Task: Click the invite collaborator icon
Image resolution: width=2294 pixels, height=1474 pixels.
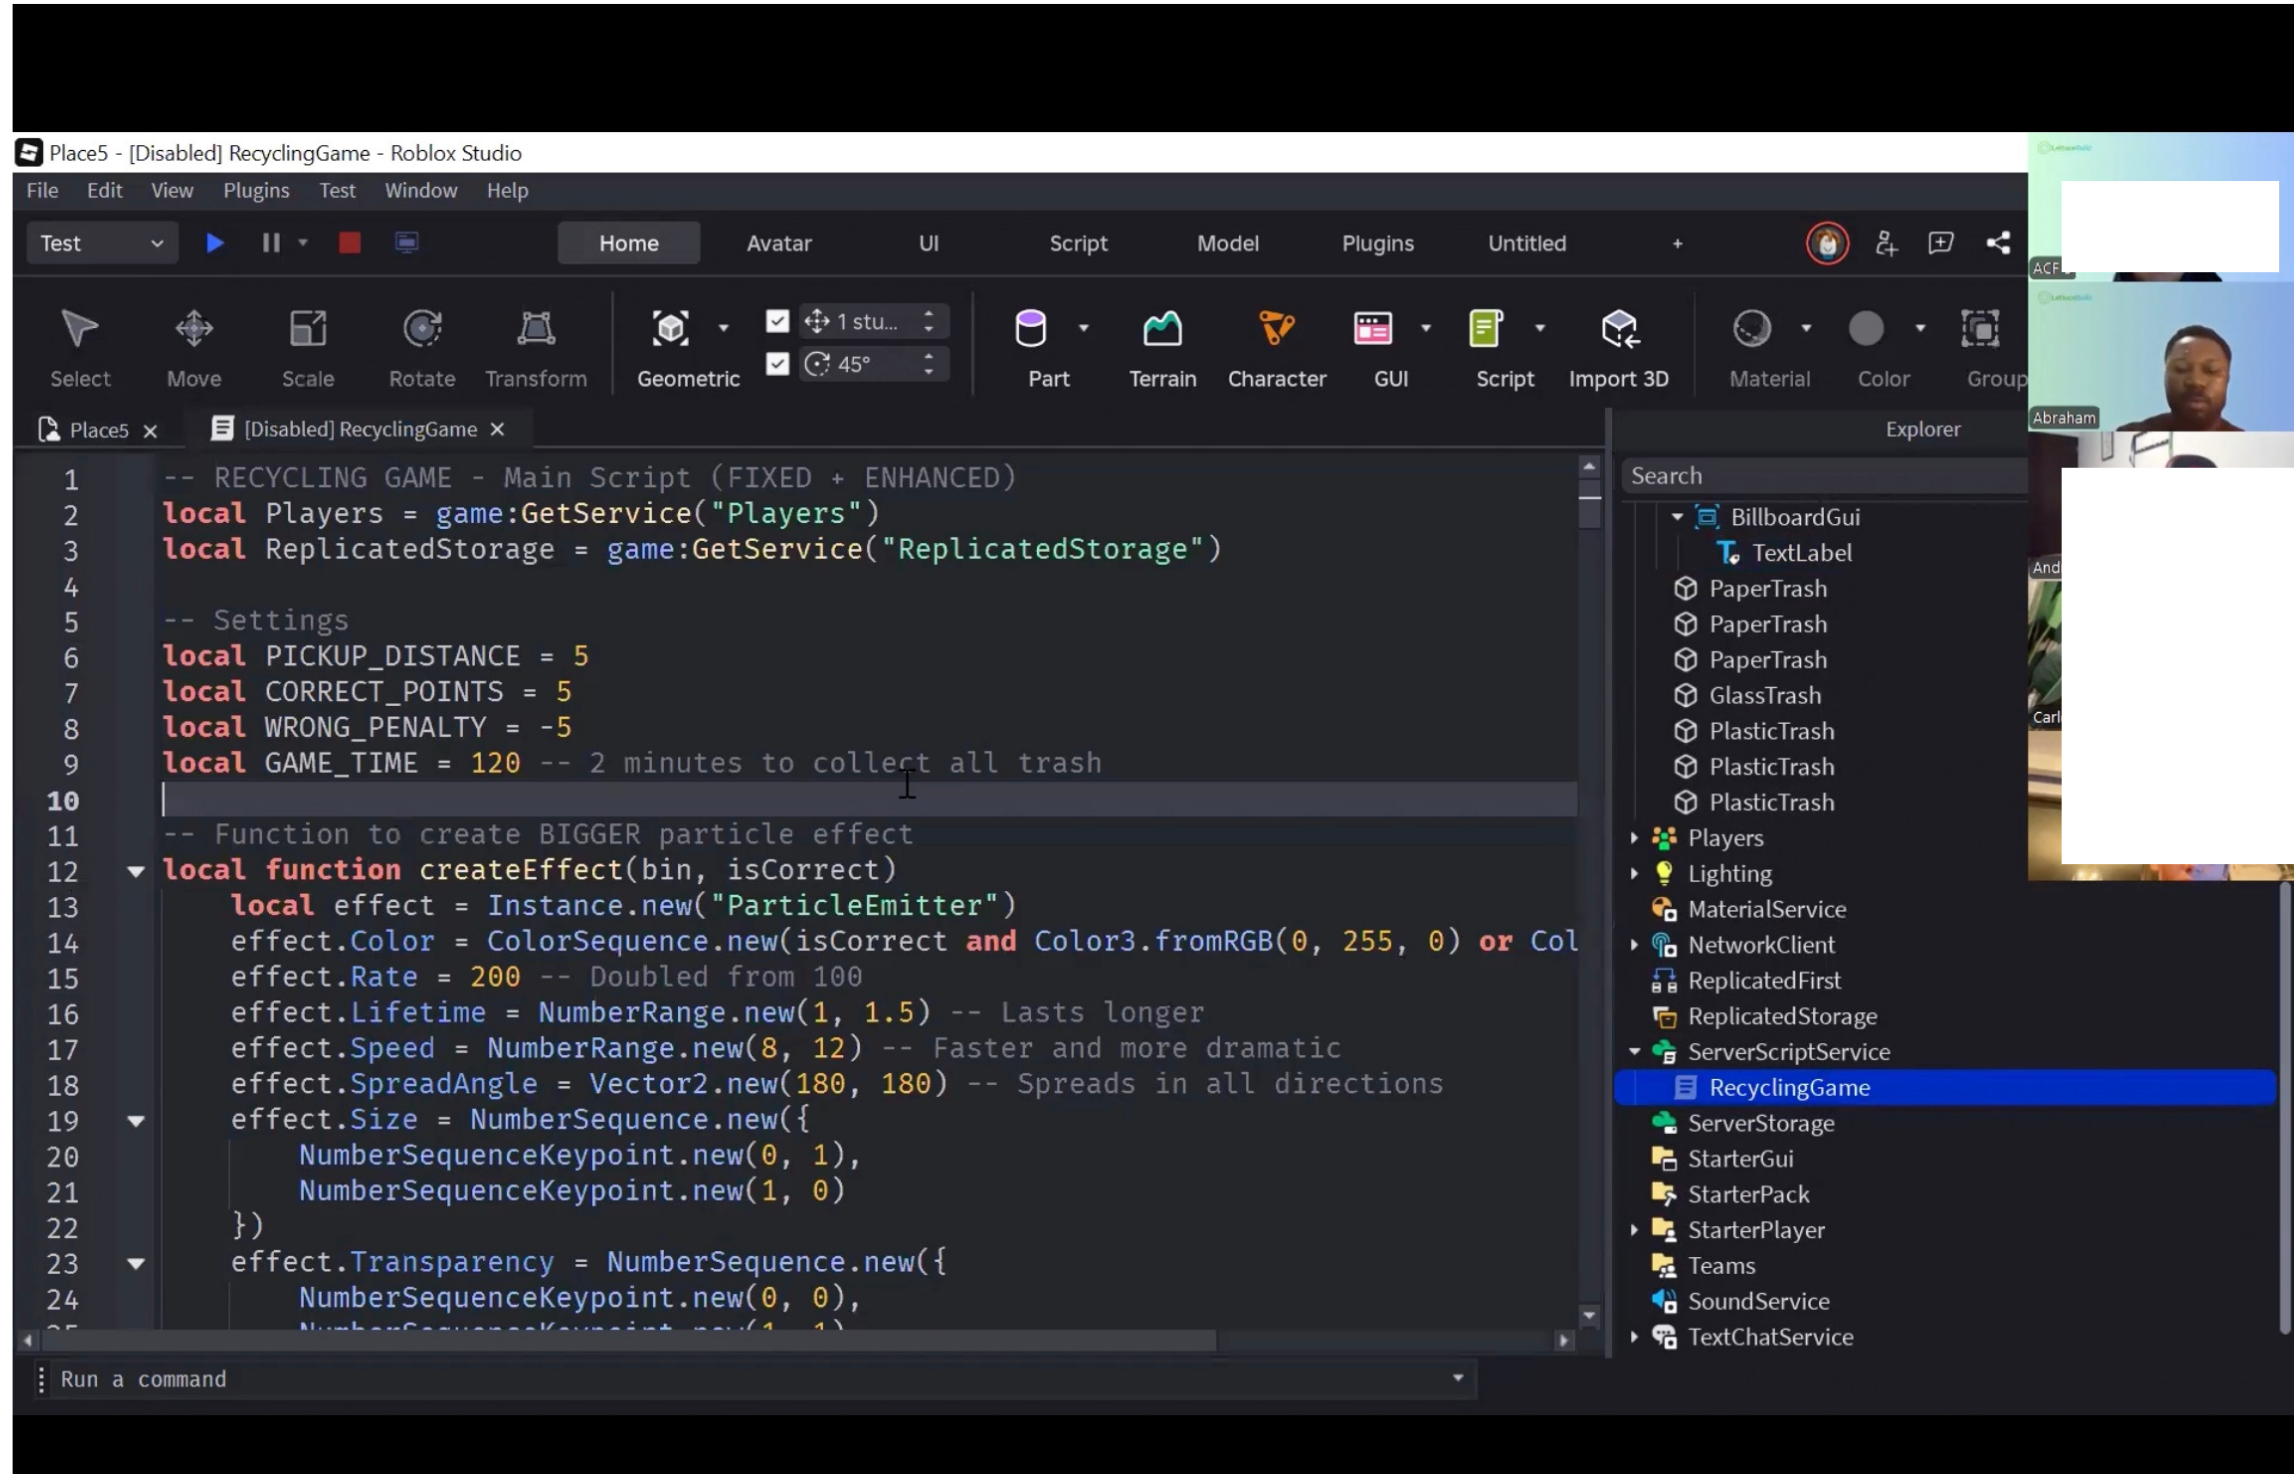Action: point(1886,243)
